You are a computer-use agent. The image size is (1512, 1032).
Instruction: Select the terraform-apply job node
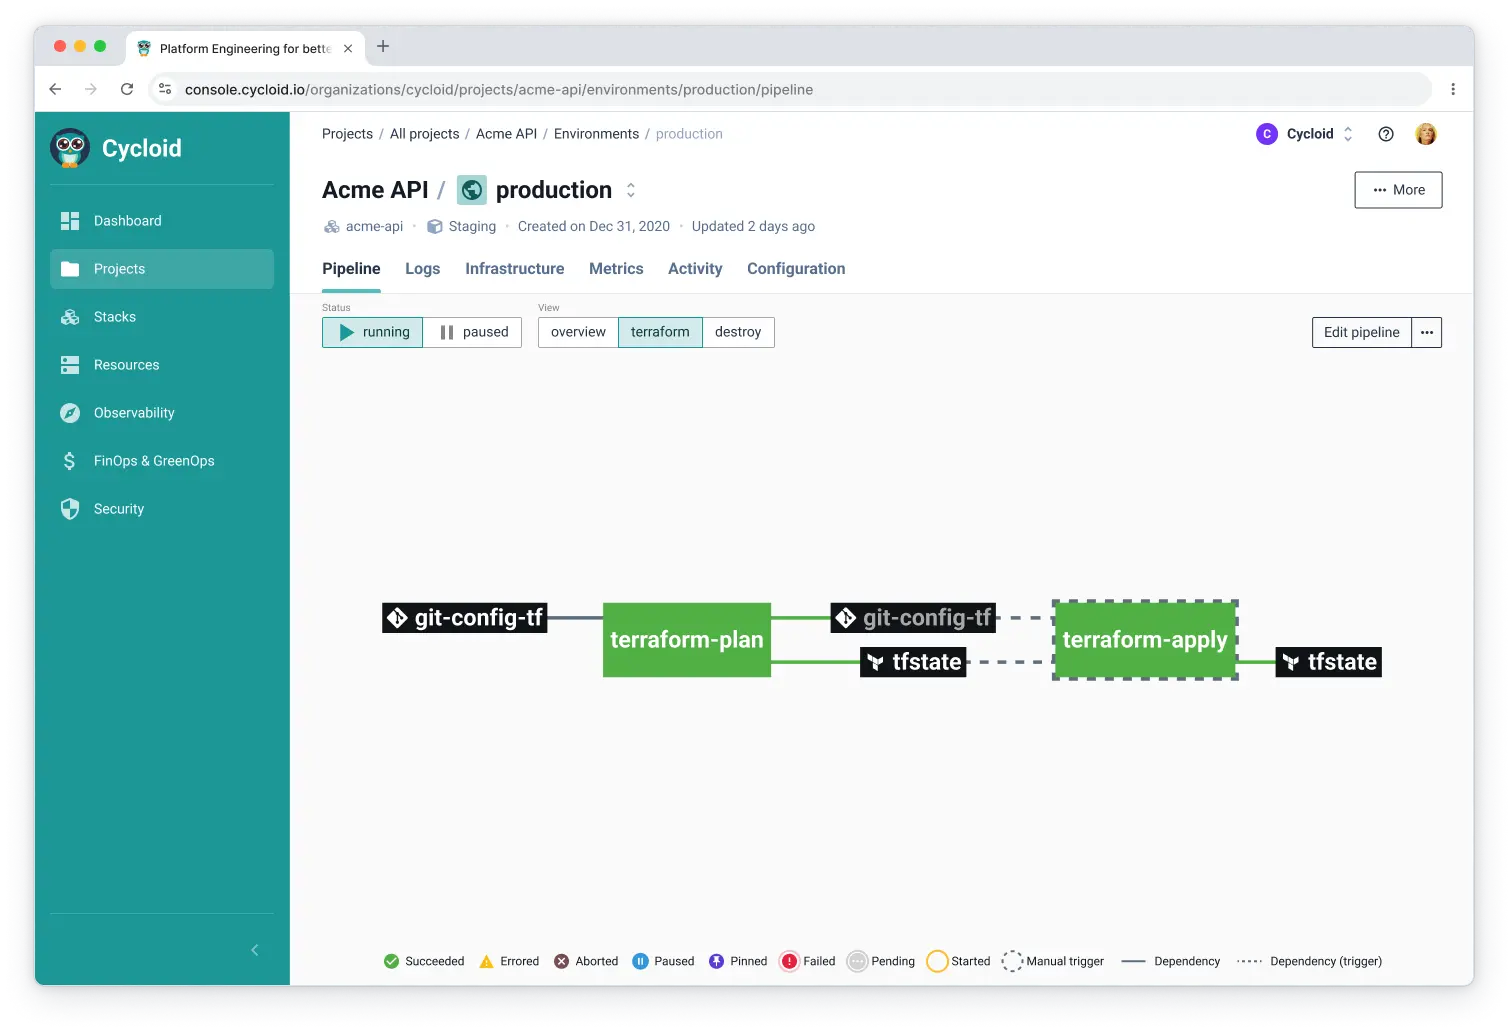[1145, 640]
